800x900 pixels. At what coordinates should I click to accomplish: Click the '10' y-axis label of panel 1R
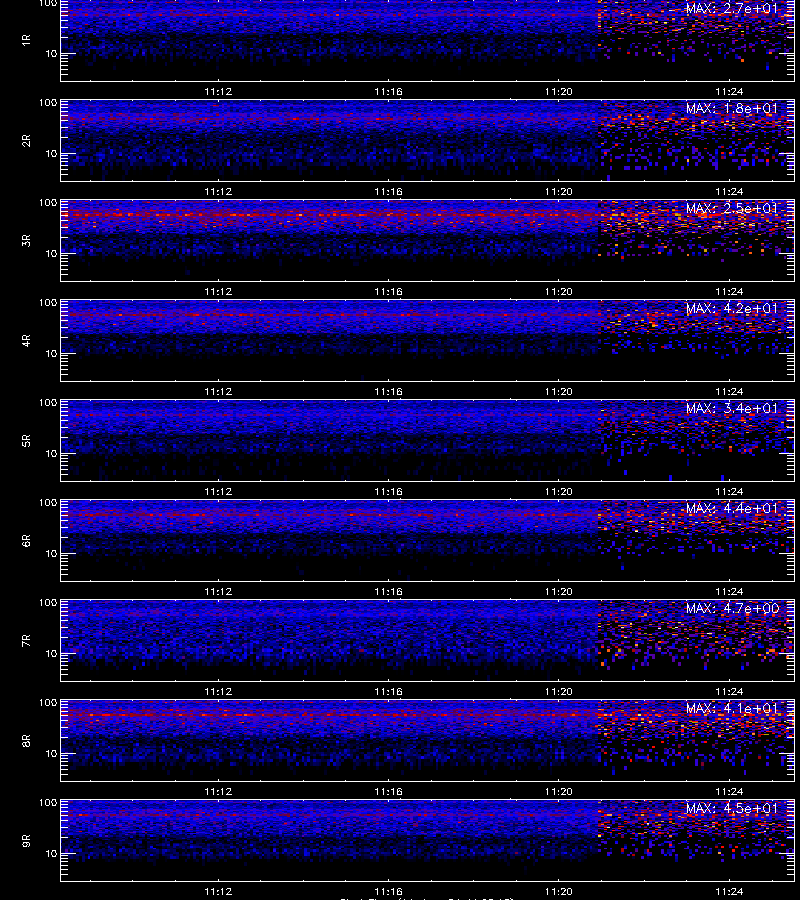tap(52, 54)
